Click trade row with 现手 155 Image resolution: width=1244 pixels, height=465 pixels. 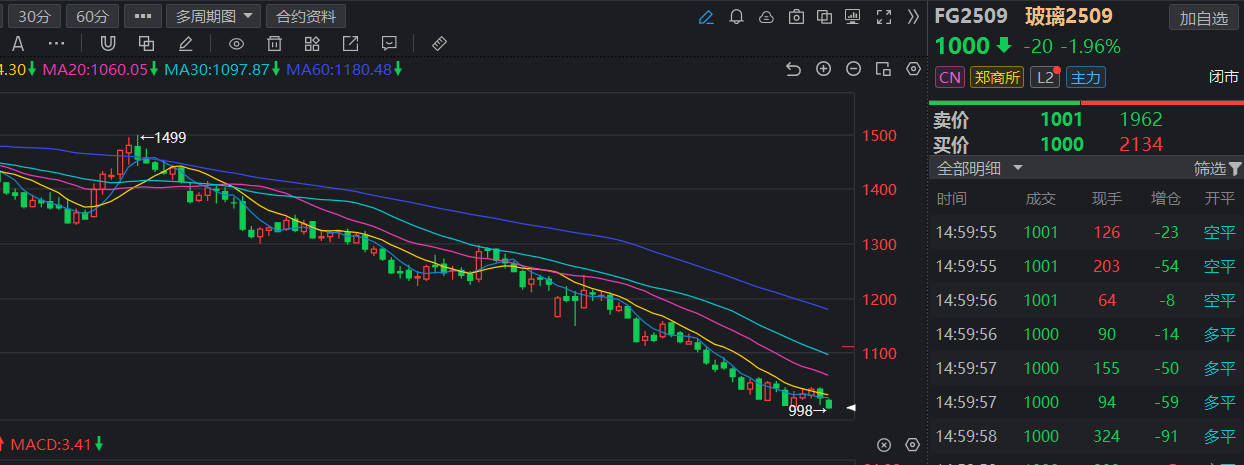(x=1086, y=369)
